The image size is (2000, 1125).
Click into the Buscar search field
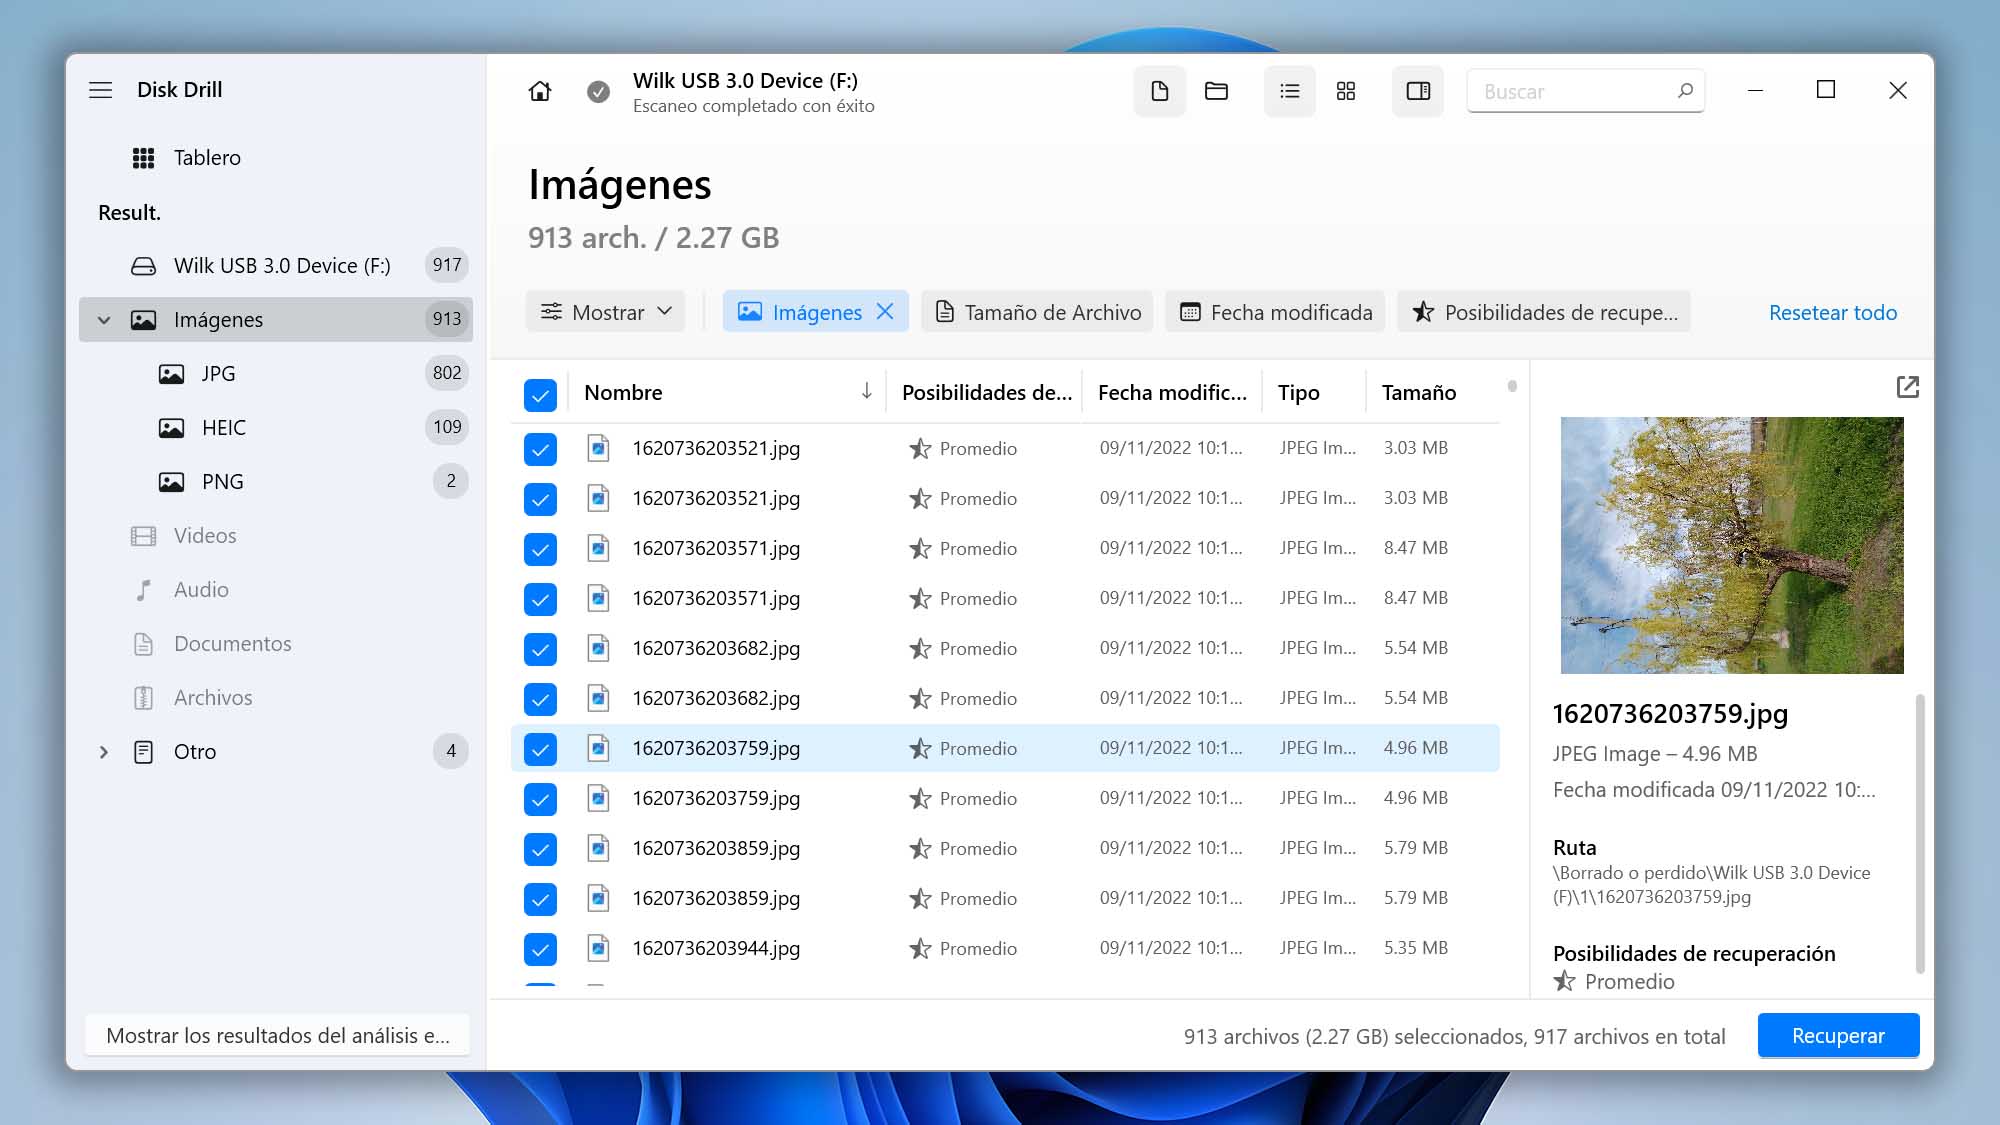pyautogui.click(x=1585, y=91)
